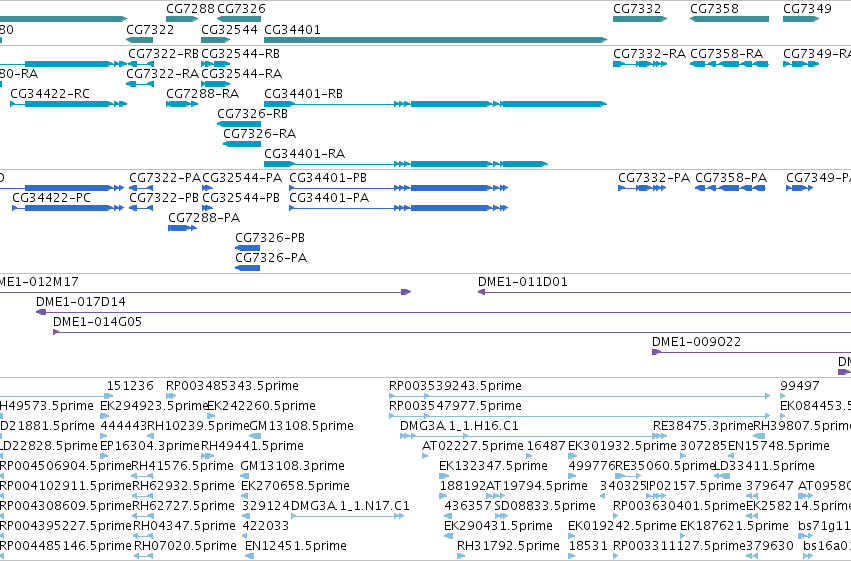Select EST GM13108.5prime
This screenshot has height=561, width=851.
(x=255, y=436)
